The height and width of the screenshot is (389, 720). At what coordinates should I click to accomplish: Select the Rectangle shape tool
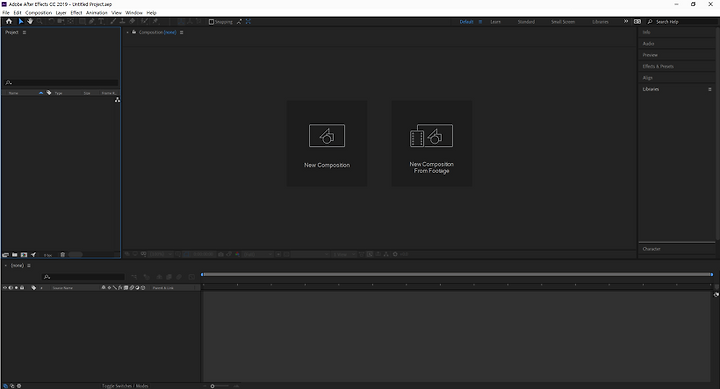82,22
